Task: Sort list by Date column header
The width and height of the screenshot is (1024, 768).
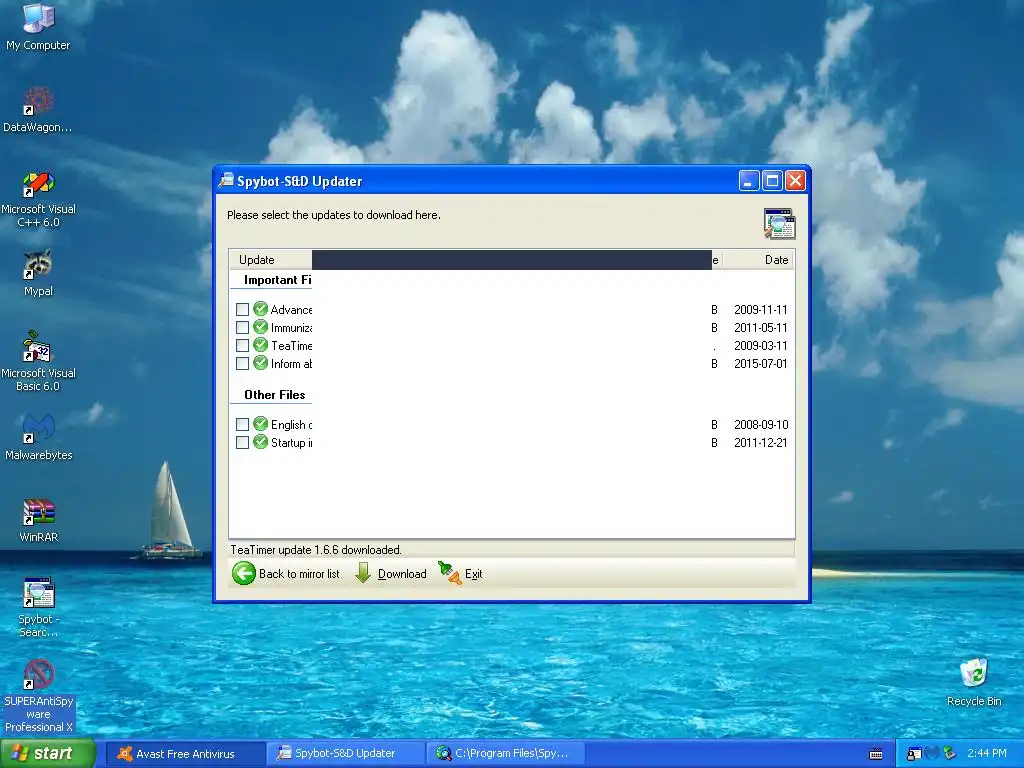Action: [x=759, y=260]
